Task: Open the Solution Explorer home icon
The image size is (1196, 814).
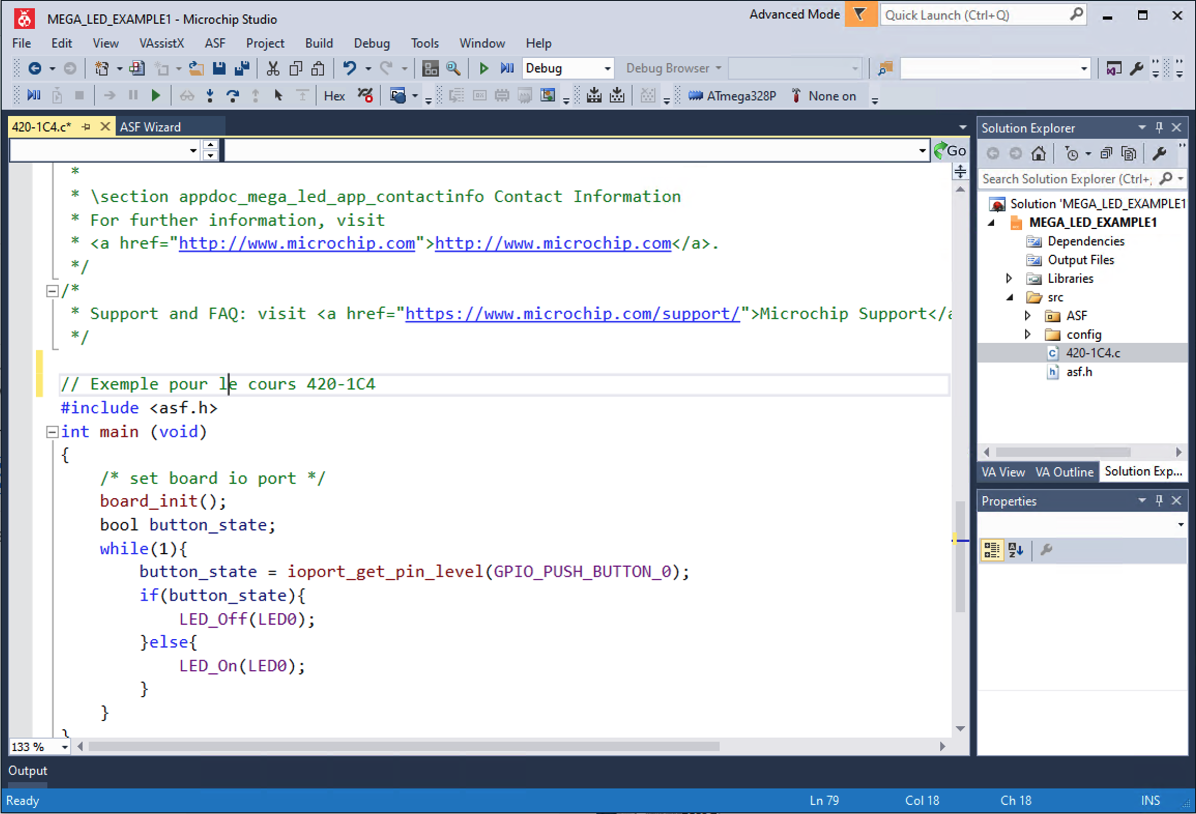Action: tap(1038, 153)
